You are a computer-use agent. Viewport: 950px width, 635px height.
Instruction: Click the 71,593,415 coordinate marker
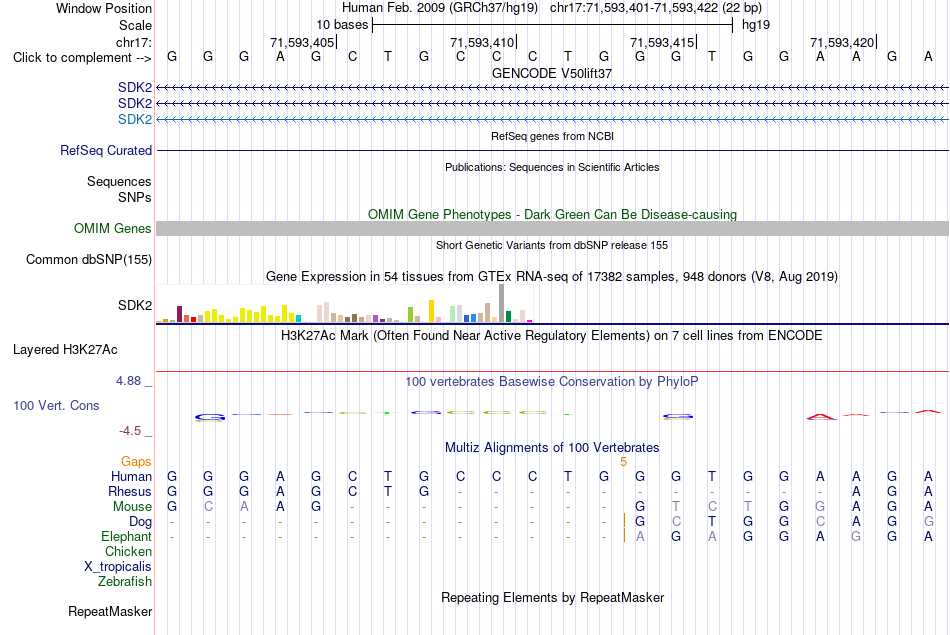coord(662,42)
